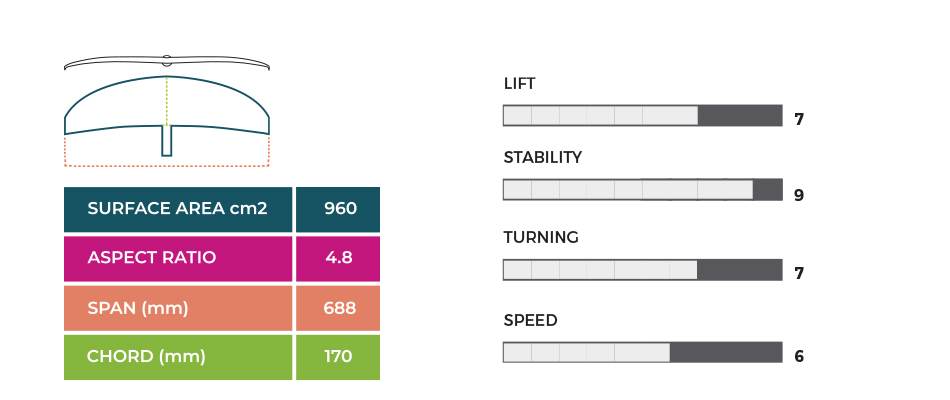This screenshot has width=950, height=400.
Task: Click the thin wing front-profile drawing
Action: coord(167,62)
